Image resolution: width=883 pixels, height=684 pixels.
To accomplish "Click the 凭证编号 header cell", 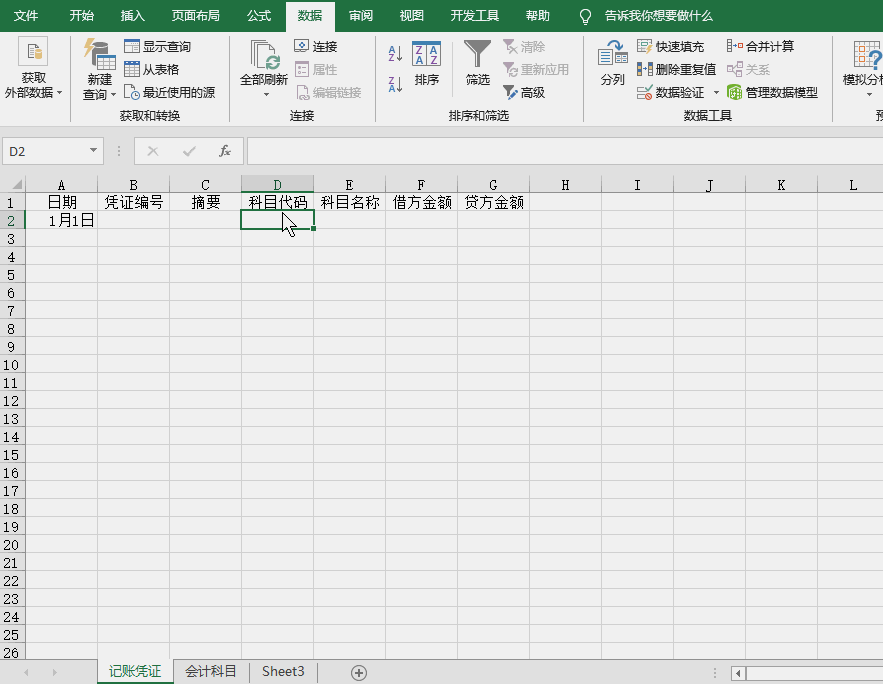I will (133, 202).
